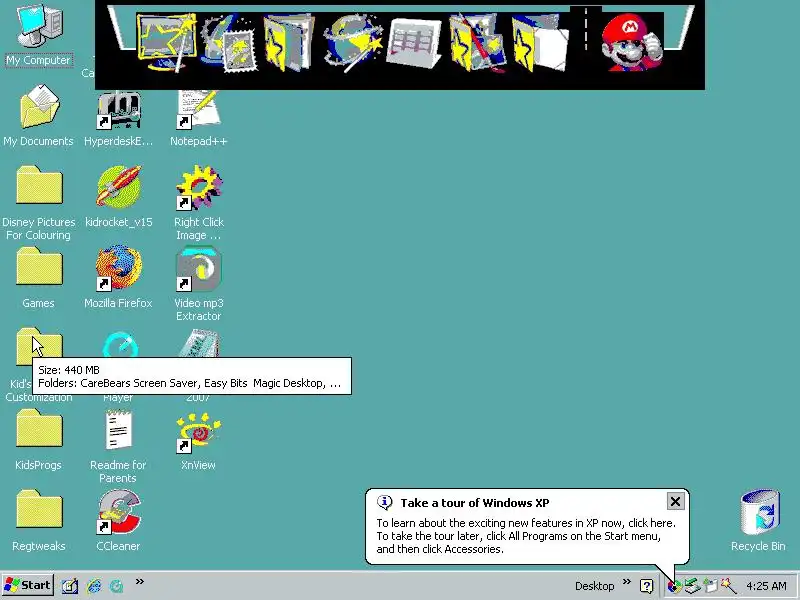800x600 pixels.
Task: Close the Take a tour balloon
Action: click(675, 502)
